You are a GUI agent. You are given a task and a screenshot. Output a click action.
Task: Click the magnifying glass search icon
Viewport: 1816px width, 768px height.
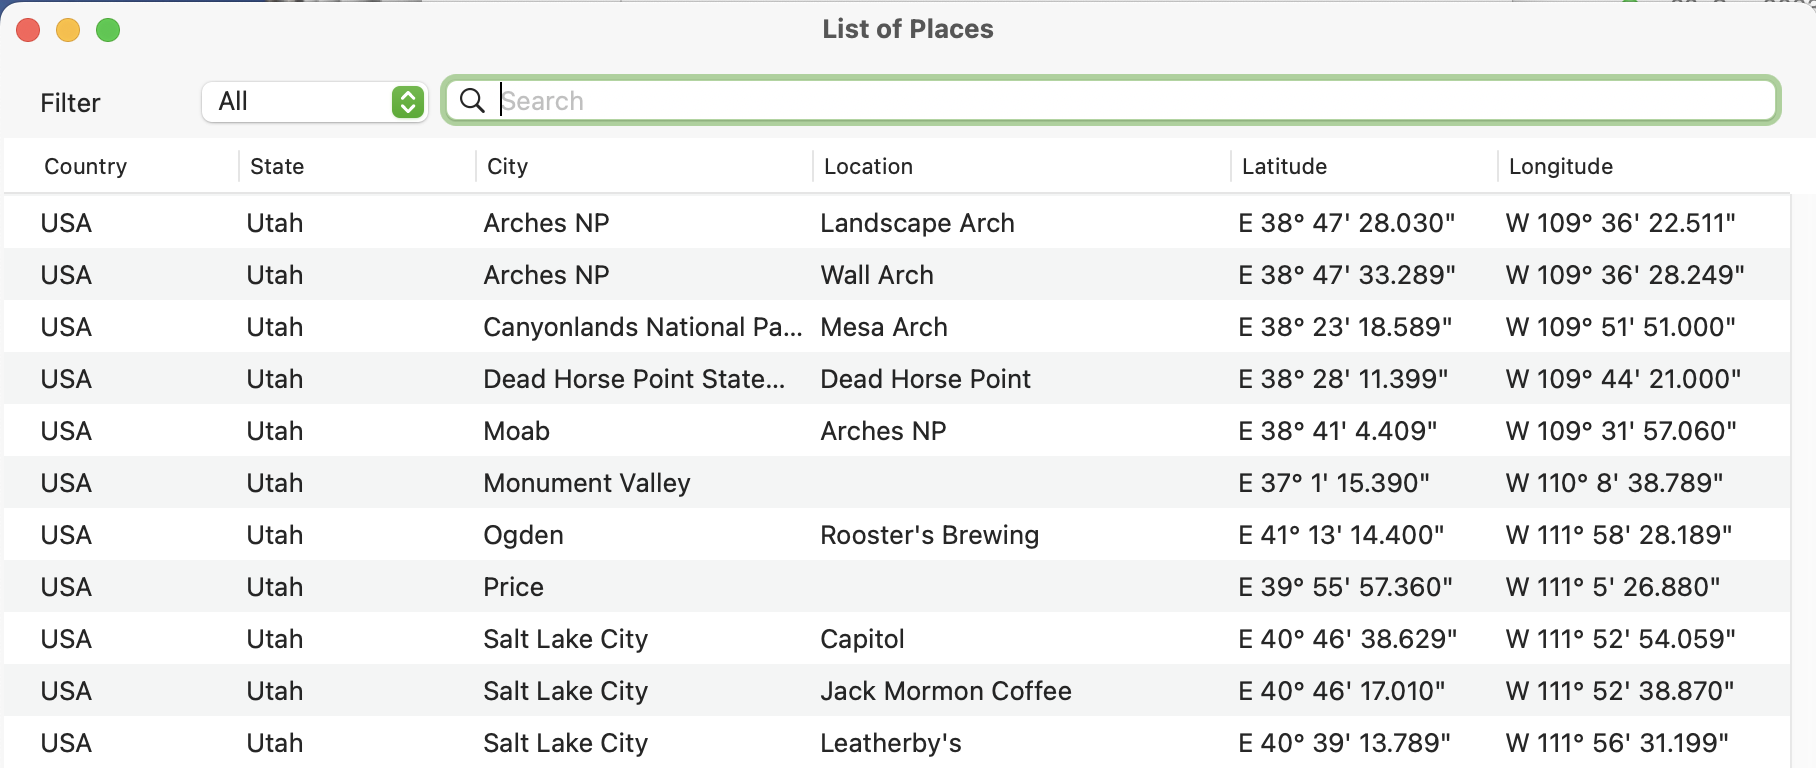click(x=472, y=100)
